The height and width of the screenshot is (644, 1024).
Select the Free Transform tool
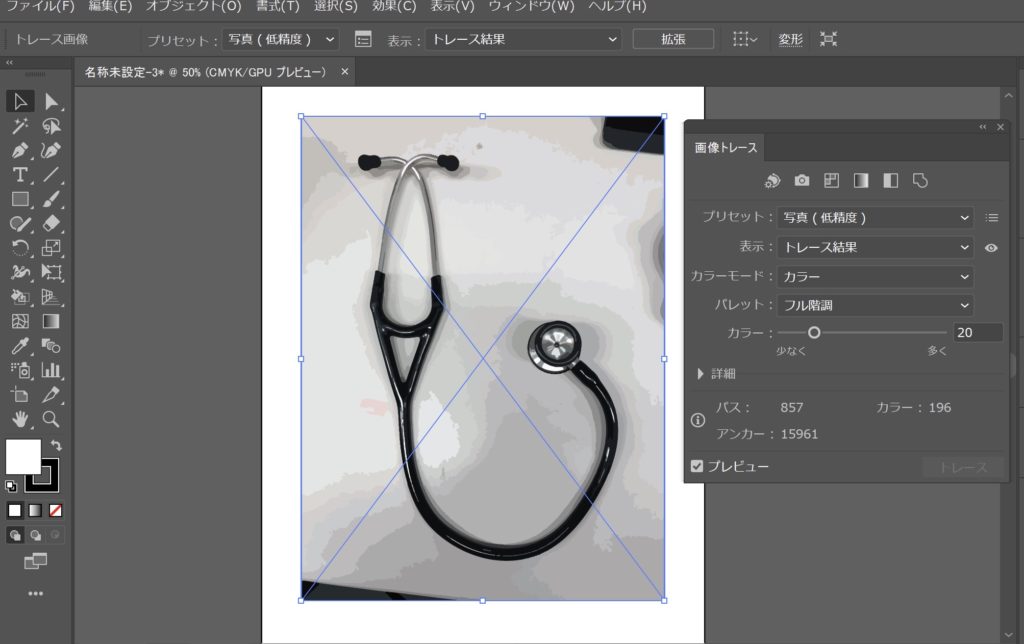tap(51, 272)
